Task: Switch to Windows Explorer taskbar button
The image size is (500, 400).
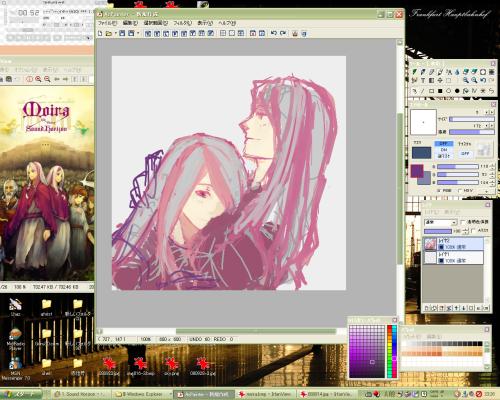Action: 143,394
